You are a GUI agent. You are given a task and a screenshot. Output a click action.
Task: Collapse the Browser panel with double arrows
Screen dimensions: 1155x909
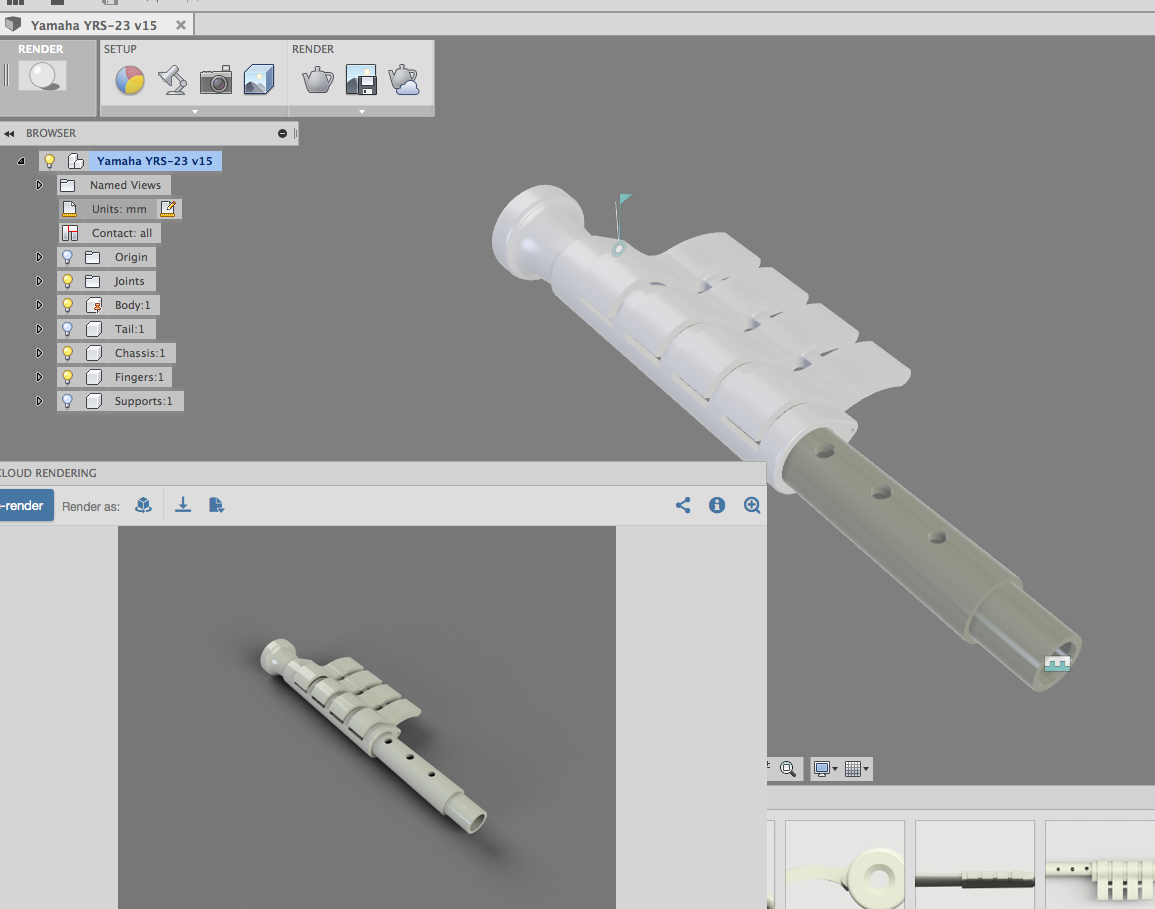point(9,133)
